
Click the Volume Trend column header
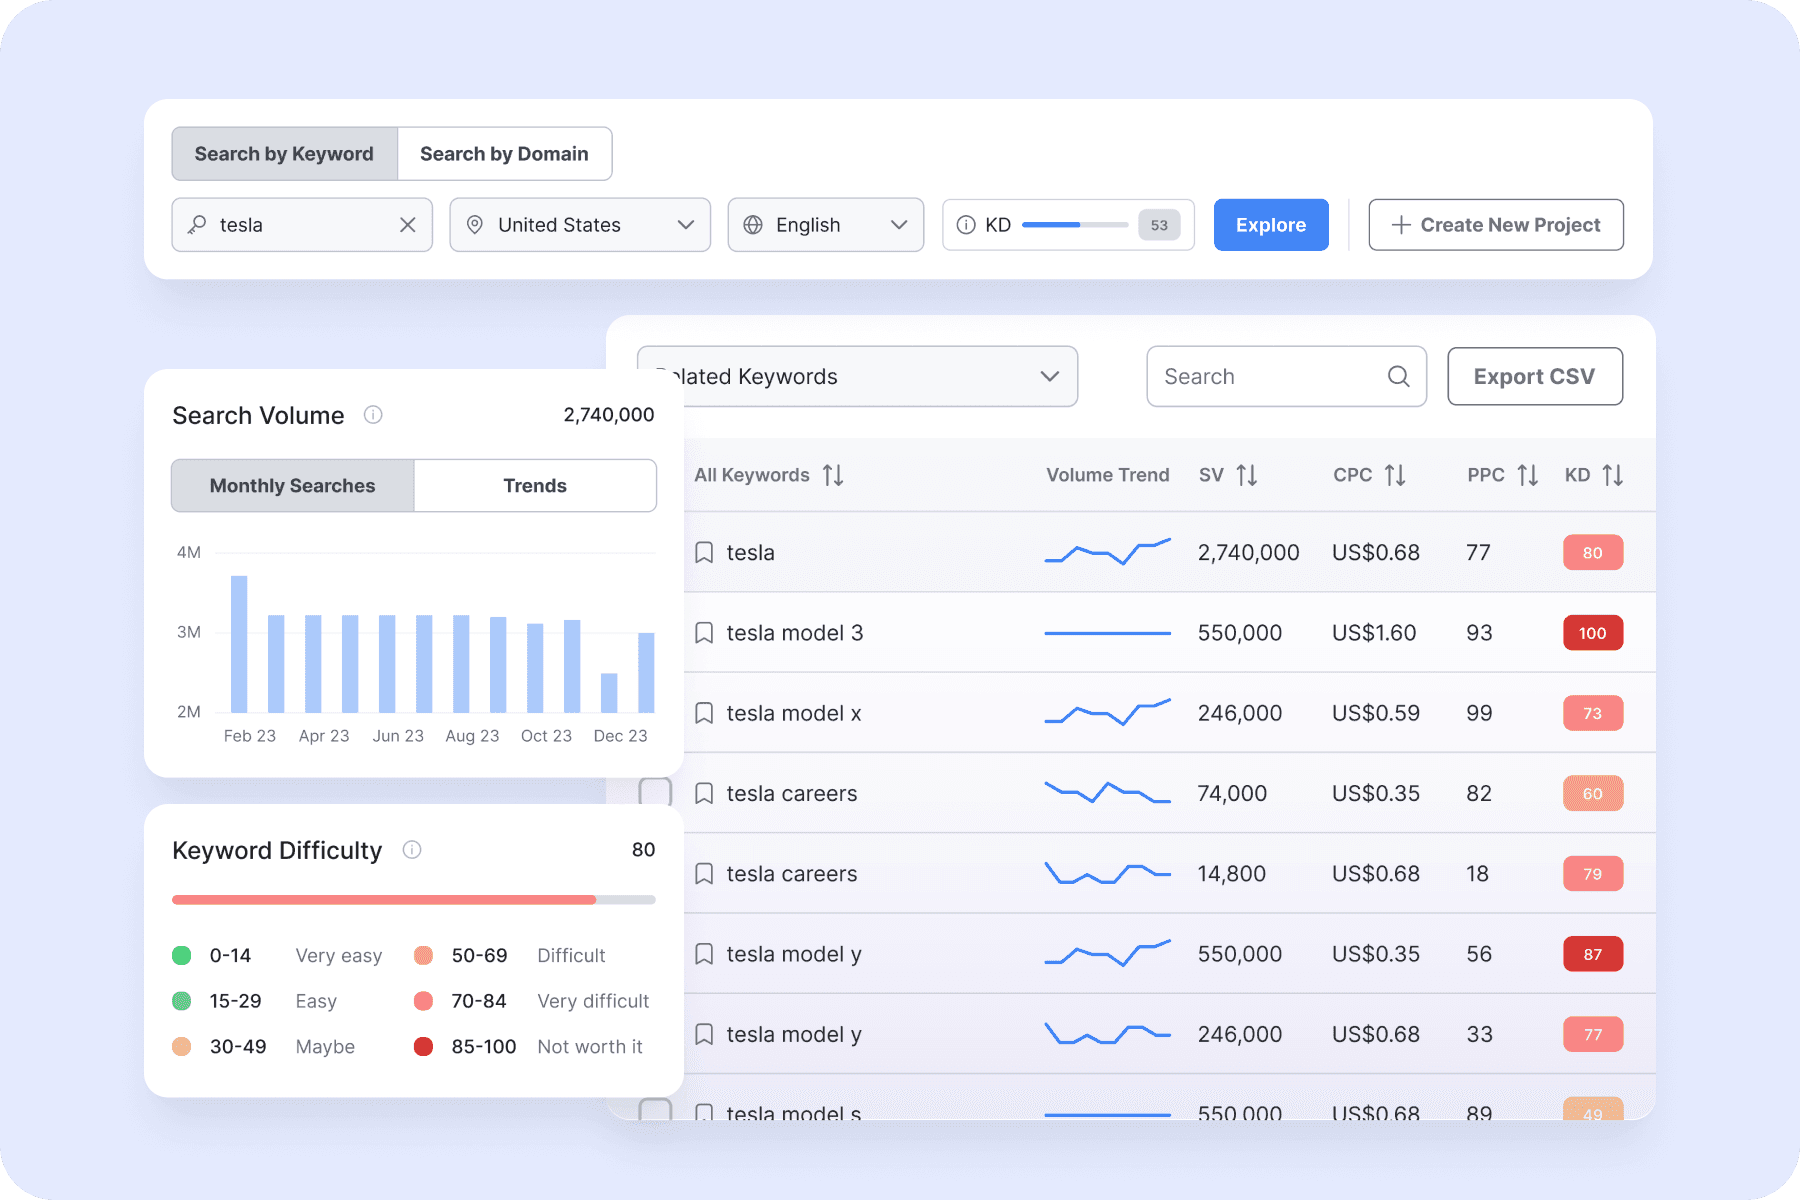[1108, 475]
